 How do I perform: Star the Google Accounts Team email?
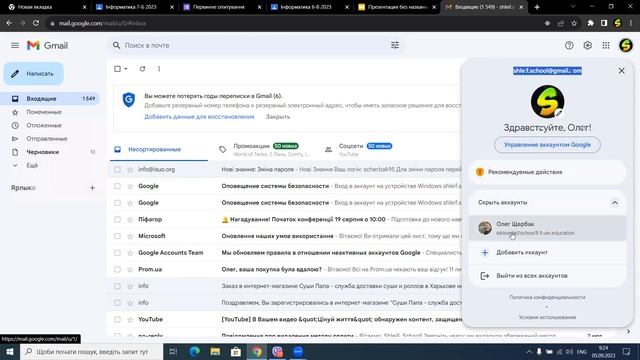[x=130, y=253]
